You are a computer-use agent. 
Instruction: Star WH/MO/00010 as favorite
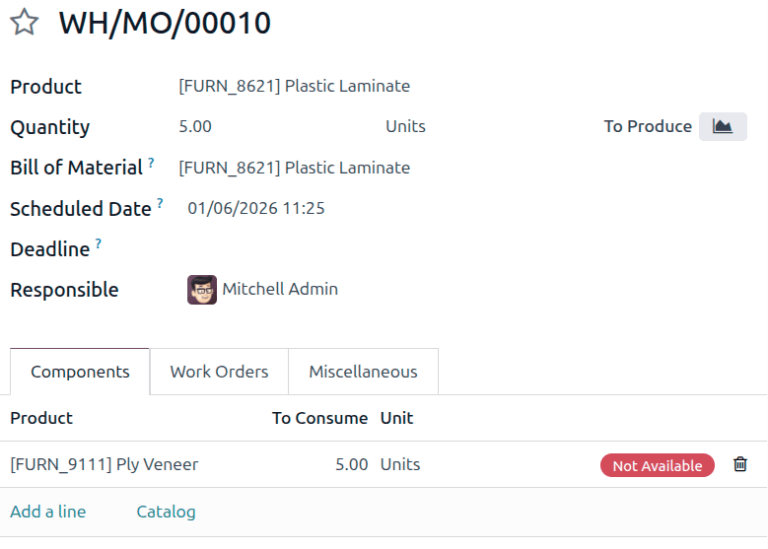pyautogui.click(x=24, y=23)
